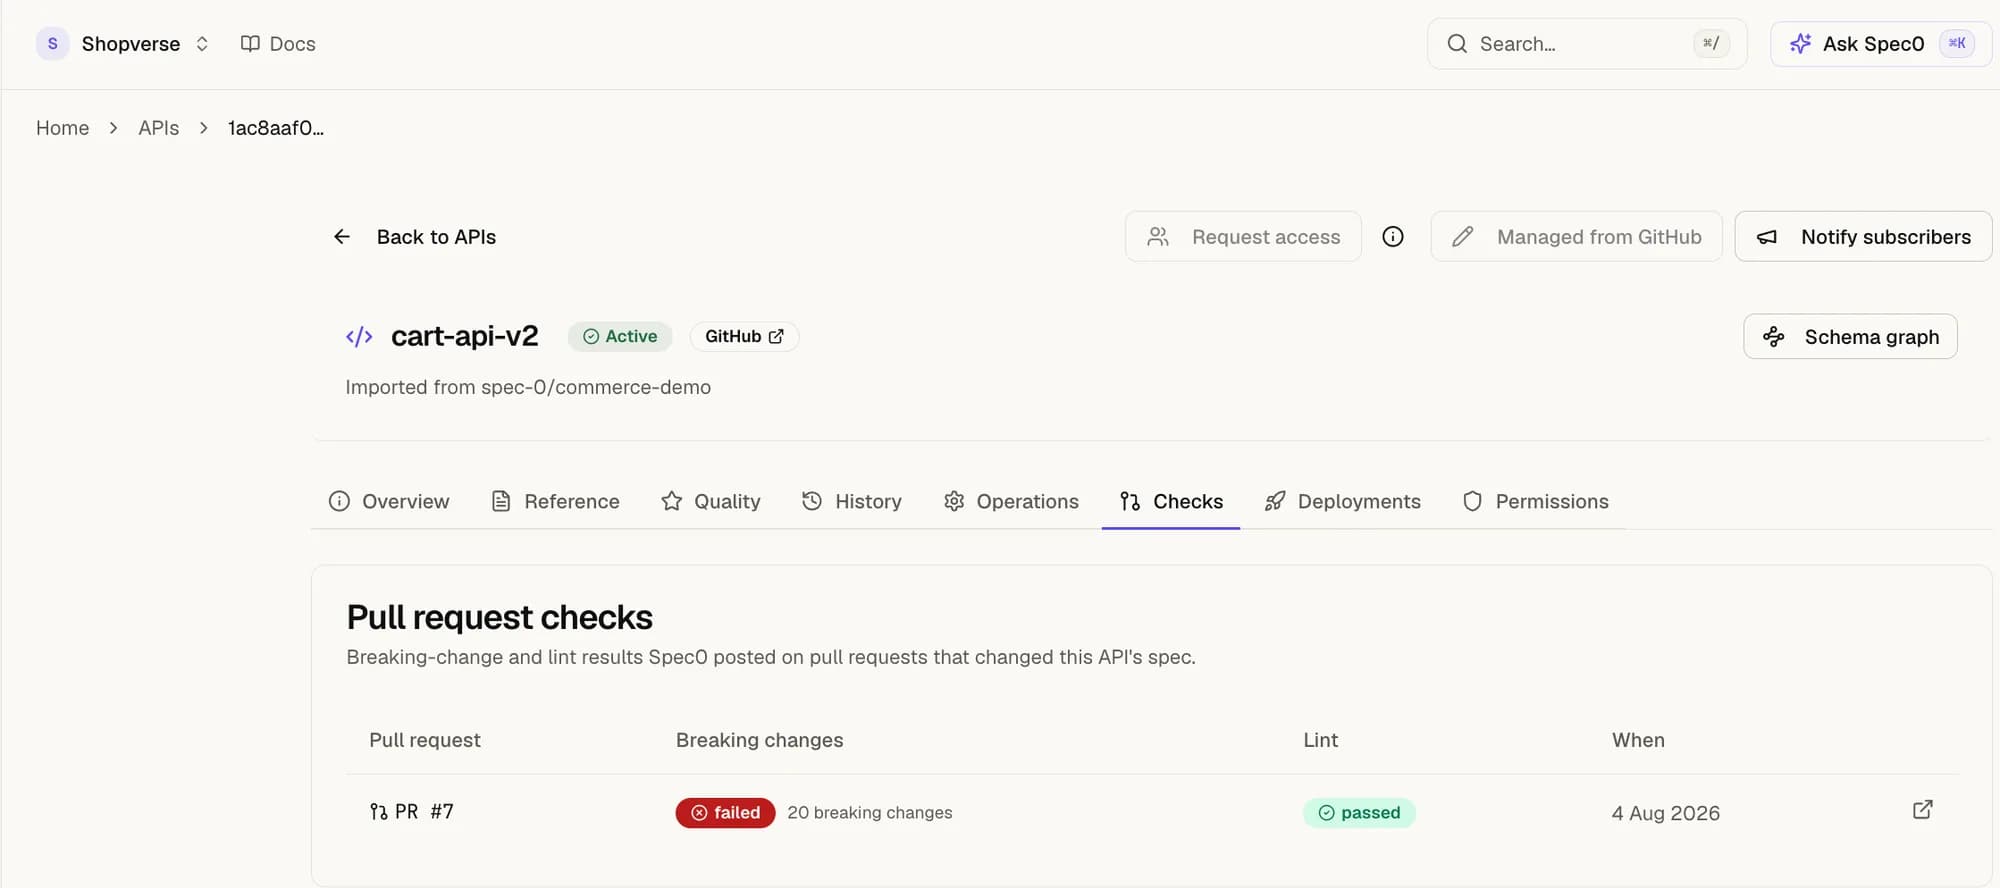
Task: Click the megaphone icon in Notify subscribers
Action: (1767, 237)
